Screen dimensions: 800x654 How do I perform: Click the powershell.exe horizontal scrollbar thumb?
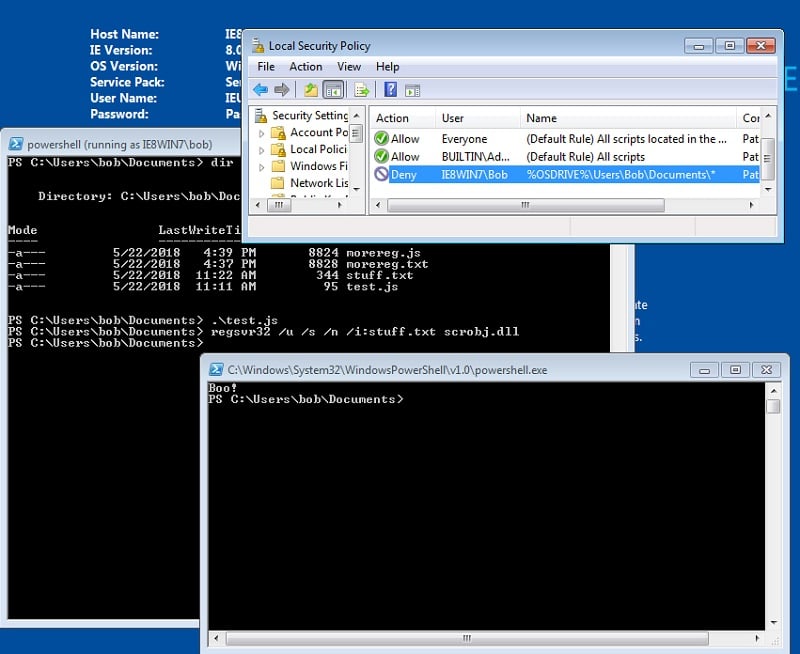click(467, 638)
